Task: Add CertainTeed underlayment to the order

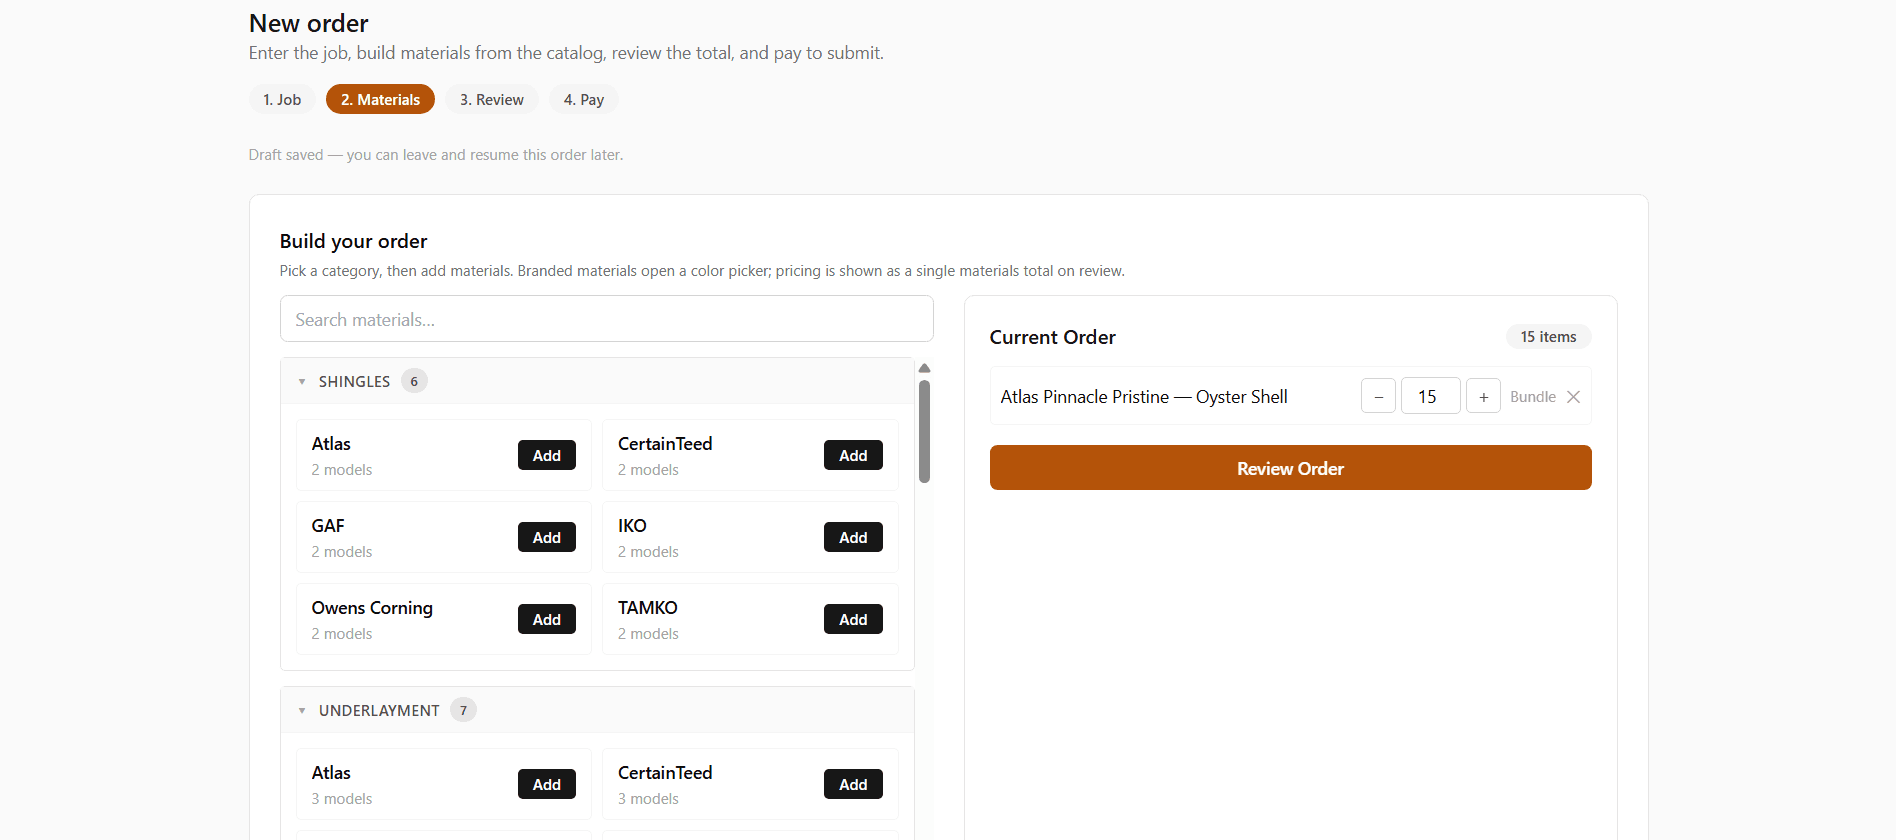Action: [x=853, y=784]
